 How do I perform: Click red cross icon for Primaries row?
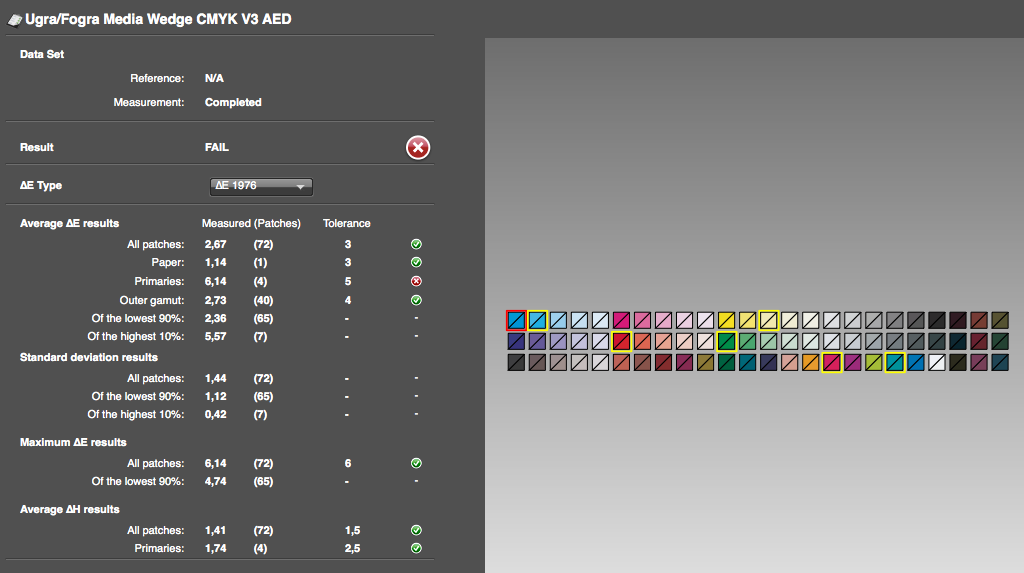click(416, 282)
